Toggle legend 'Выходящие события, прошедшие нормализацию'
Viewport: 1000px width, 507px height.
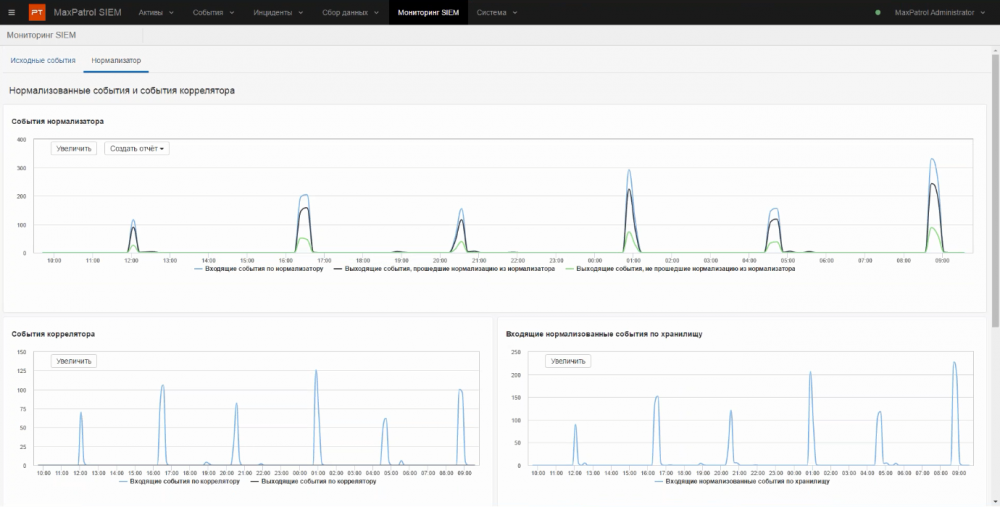pyautogui.click(x=444, y=269)
